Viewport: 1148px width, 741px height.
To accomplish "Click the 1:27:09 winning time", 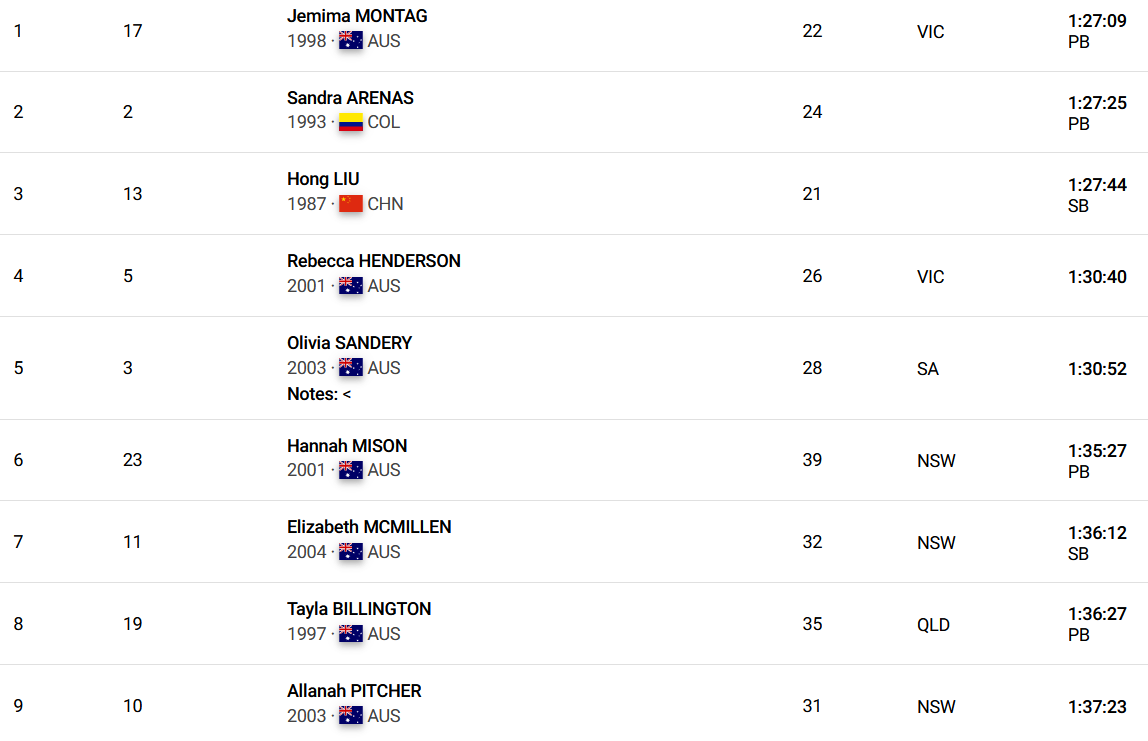I will [1097, 21].
